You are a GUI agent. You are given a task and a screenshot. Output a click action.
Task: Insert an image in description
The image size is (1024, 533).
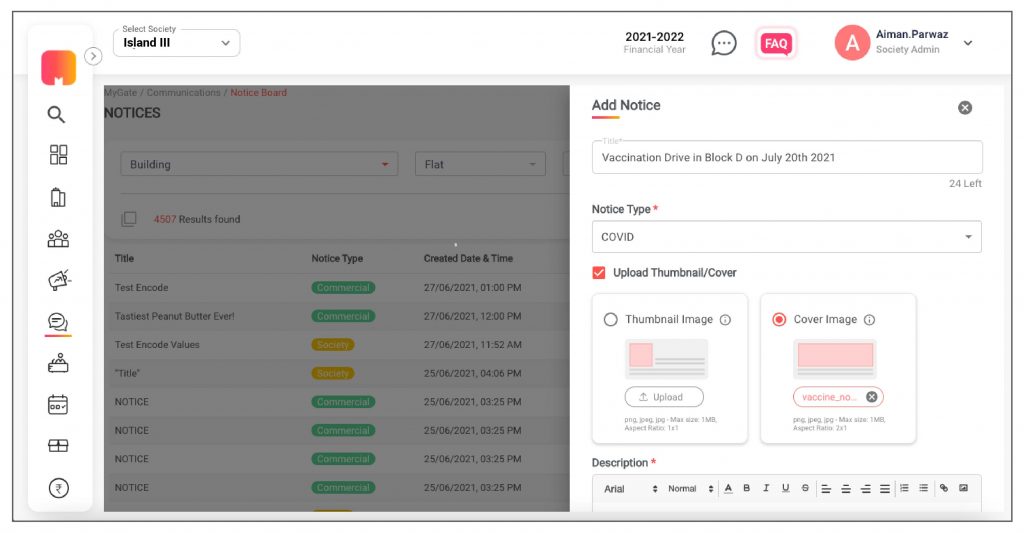(963, 489)
